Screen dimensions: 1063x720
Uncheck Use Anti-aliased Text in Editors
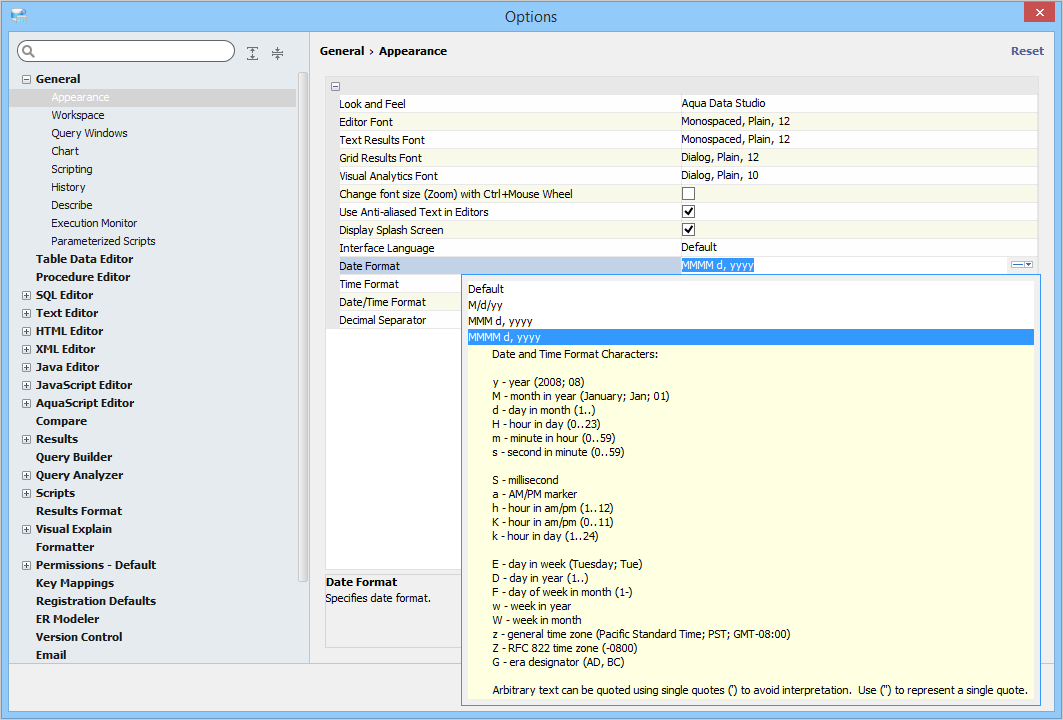(x=688, y=212)
